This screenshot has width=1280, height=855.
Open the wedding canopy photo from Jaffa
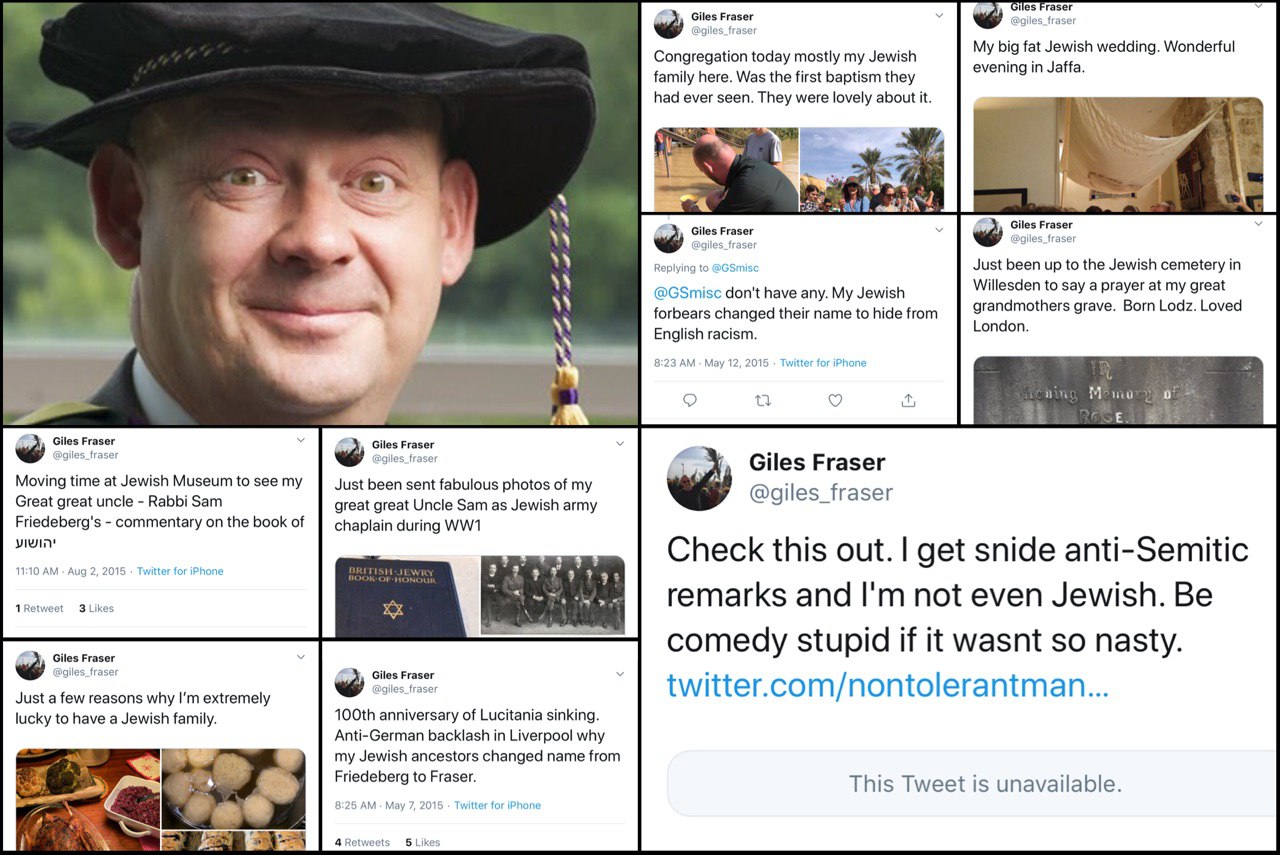point(1117,154)
